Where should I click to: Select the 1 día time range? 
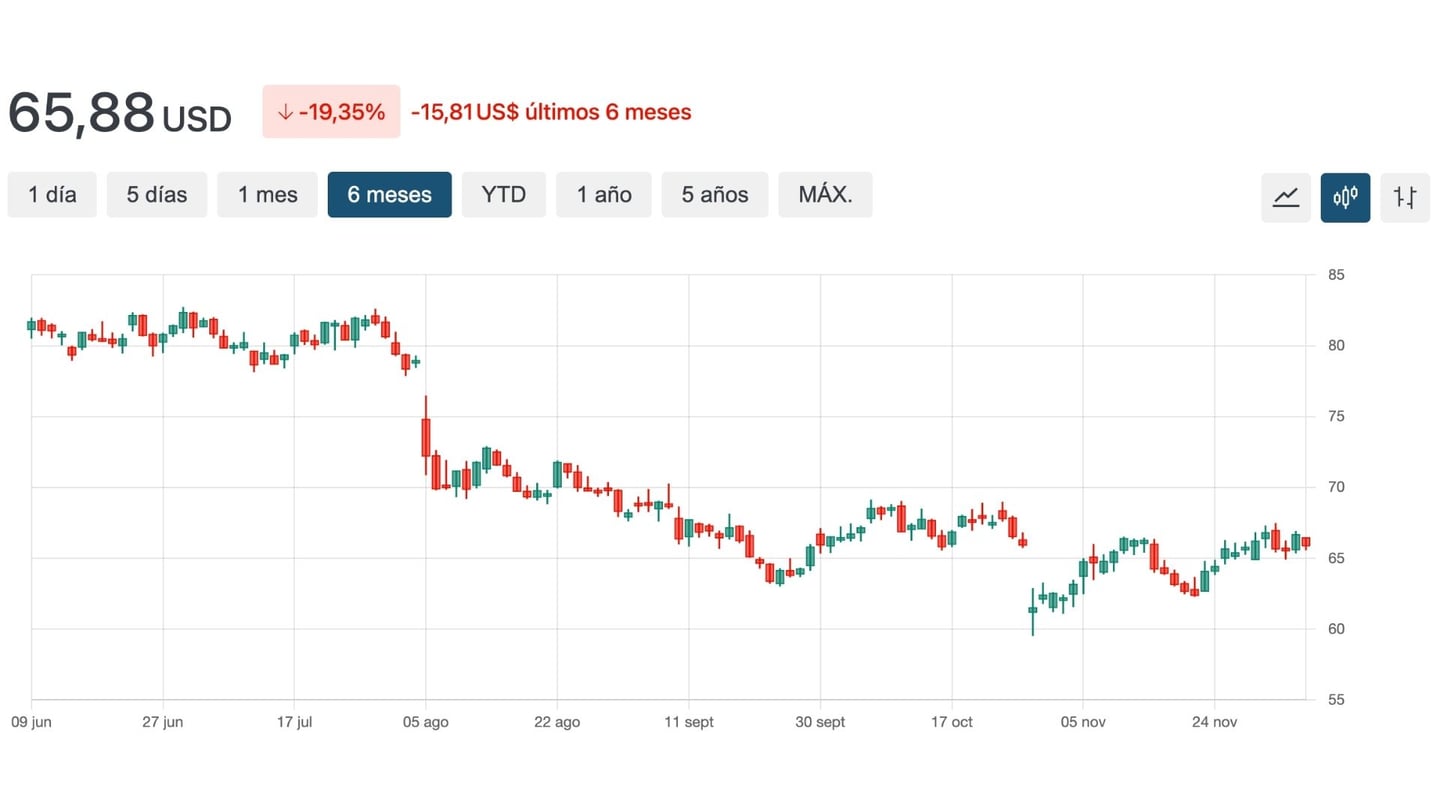(52, 194)
